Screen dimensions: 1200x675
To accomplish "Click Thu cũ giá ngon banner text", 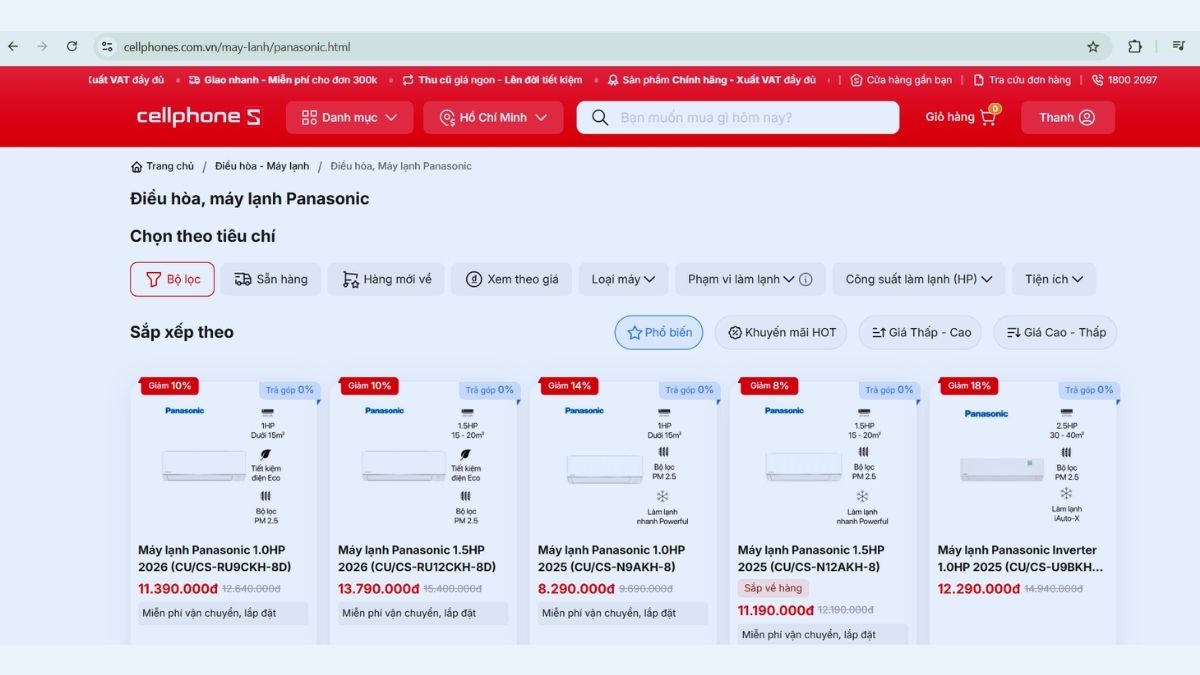I will [x=492, y=80].
